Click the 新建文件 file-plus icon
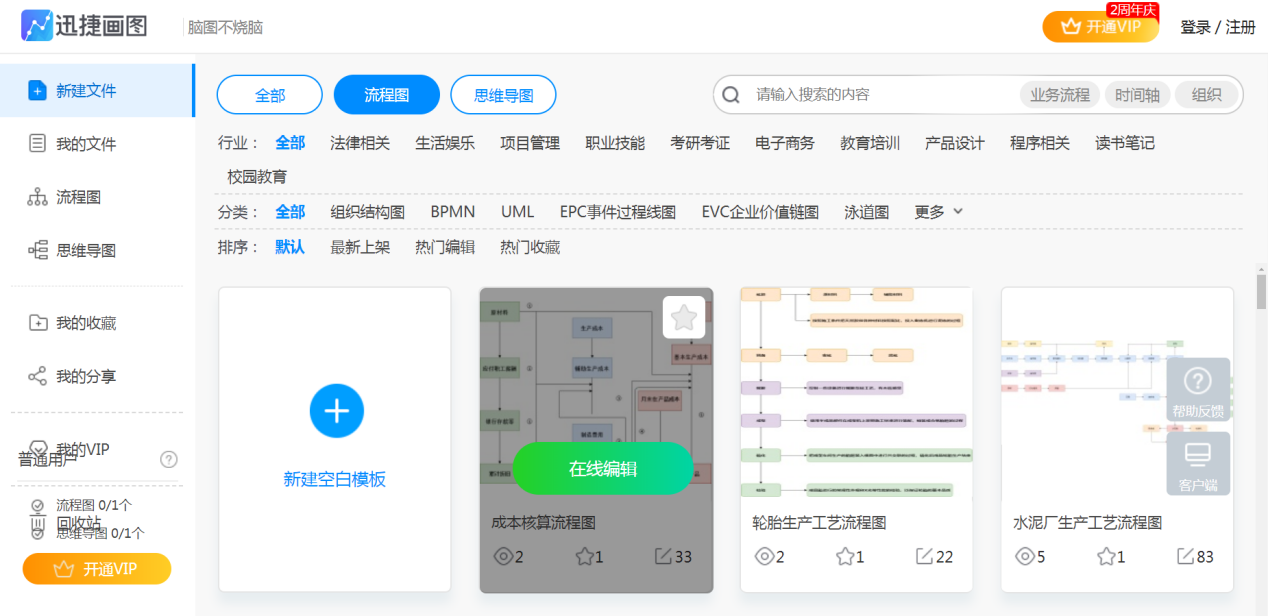Screen dimensions: 1268x616 [x=37, y=91]
